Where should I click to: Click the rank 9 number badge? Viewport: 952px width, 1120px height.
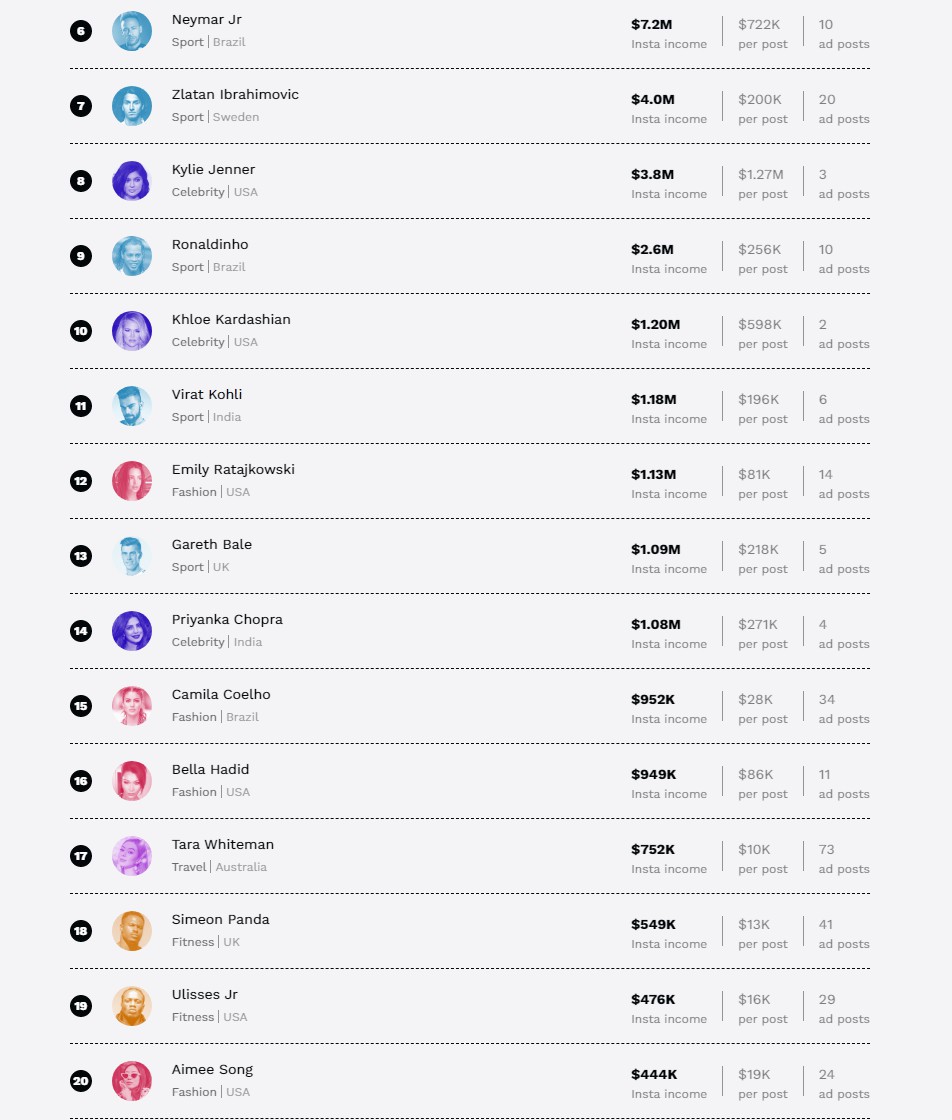click(x=81, y=256)
